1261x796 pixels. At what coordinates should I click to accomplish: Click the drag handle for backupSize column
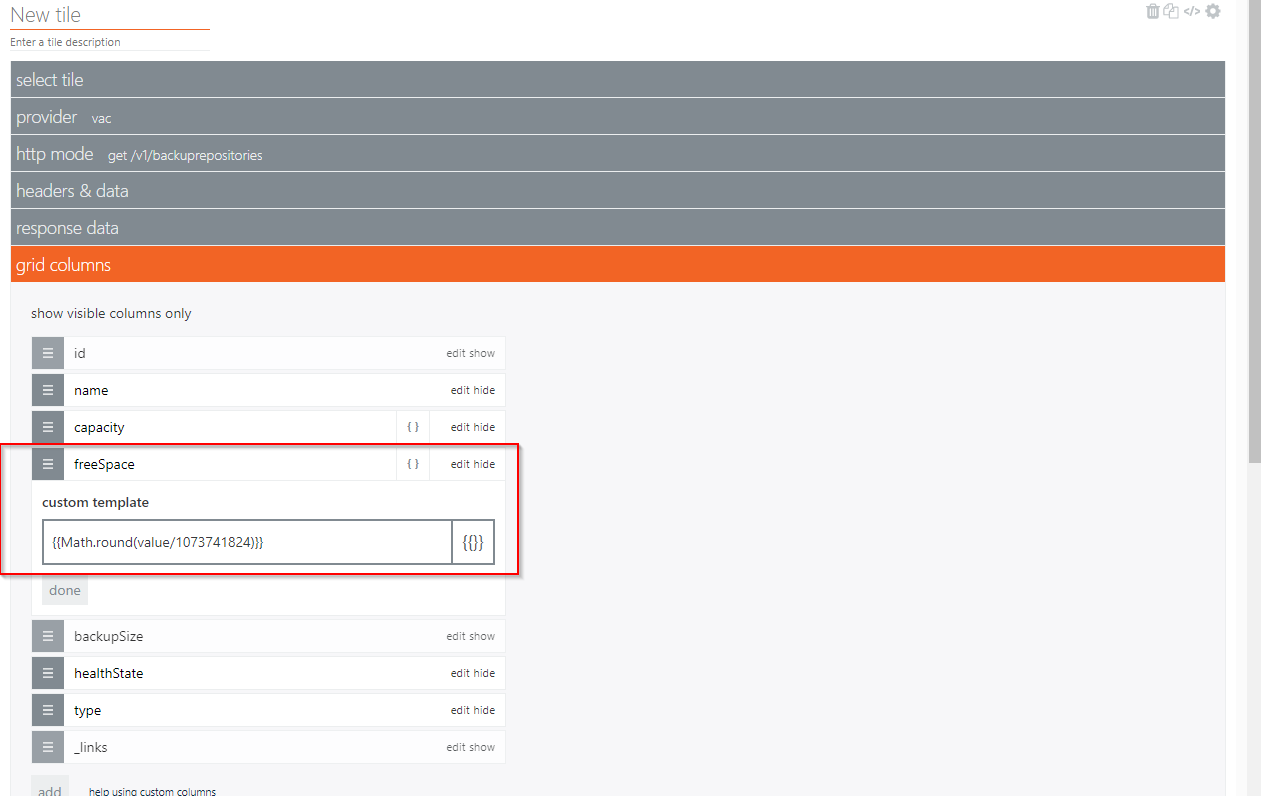coord(47,636)
